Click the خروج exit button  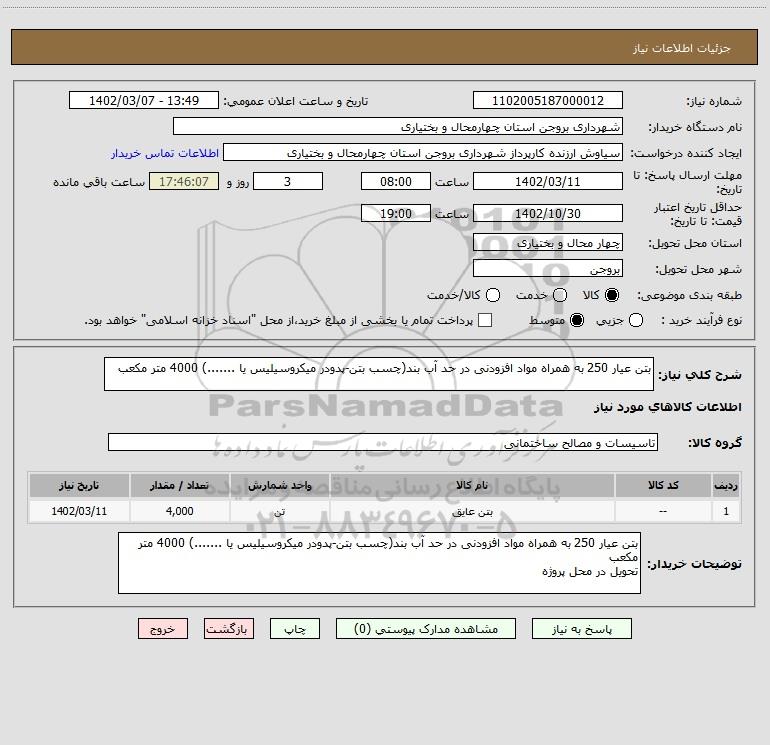point(163,629)
